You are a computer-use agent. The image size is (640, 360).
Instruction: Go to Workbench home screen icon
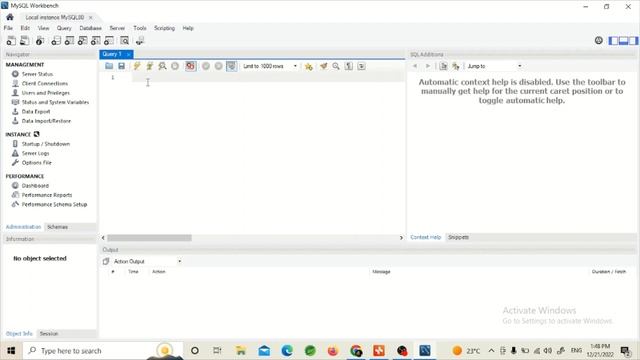coord(10,17)
